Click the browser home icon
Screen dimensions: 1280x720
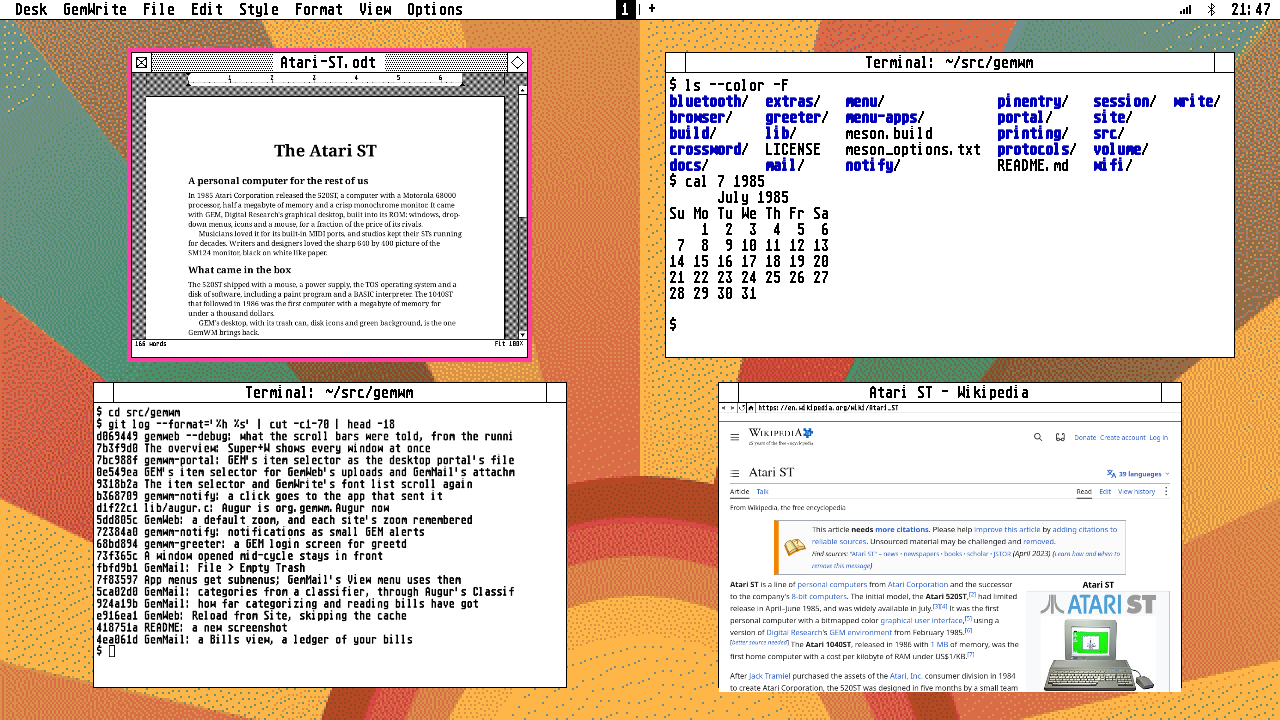coord(751,408)
